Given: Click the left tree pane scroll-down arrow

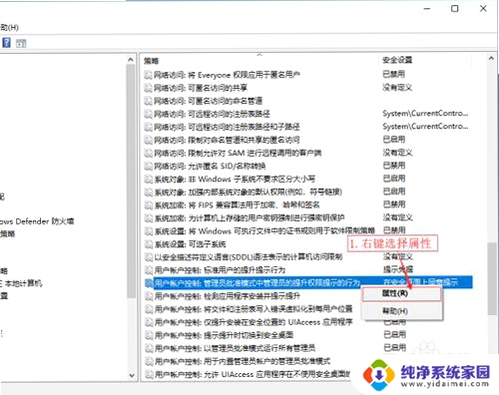Looking at the screenshot, I should (131, 375).
